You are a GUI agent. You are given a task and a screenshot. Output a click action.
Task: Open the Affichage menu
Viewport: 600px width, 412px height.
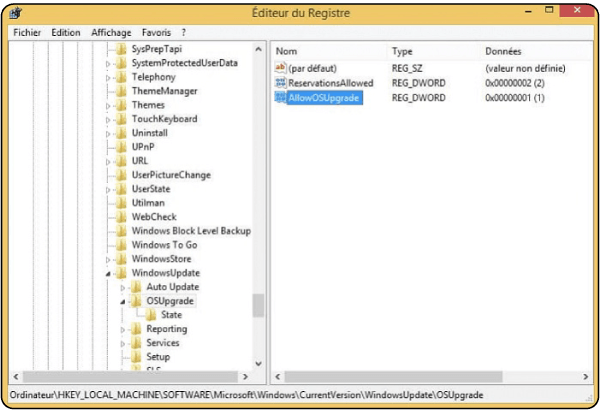[x=111, y=33]
